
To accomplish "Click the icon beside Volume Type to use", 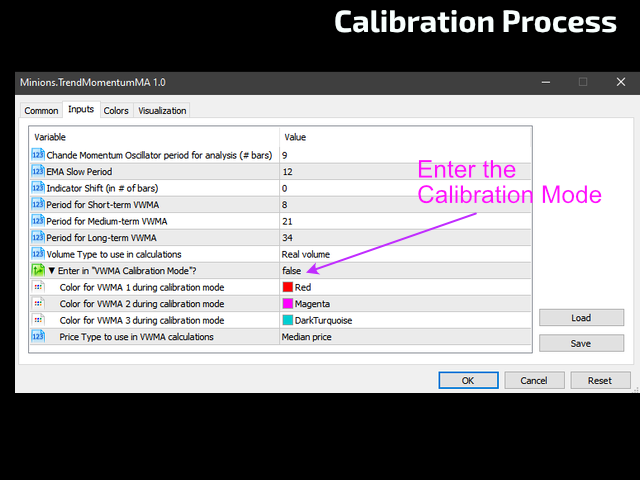I will coord(38,254).
